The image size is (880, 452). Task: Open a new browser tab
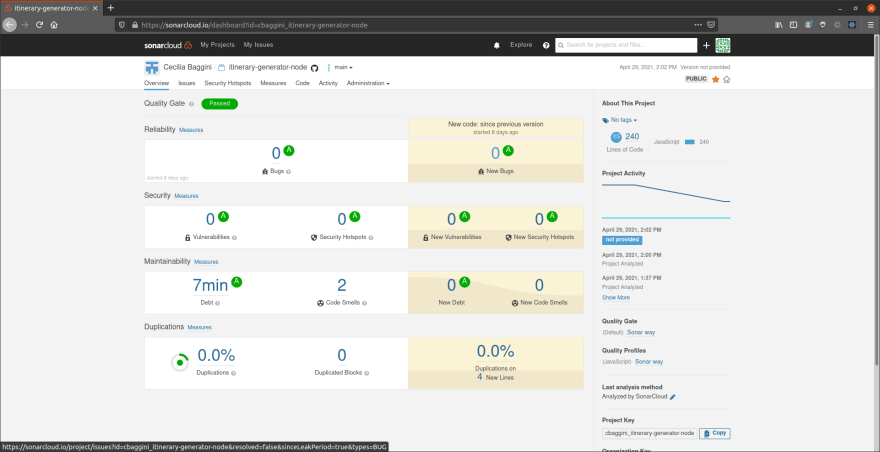[x=111, y=8]
